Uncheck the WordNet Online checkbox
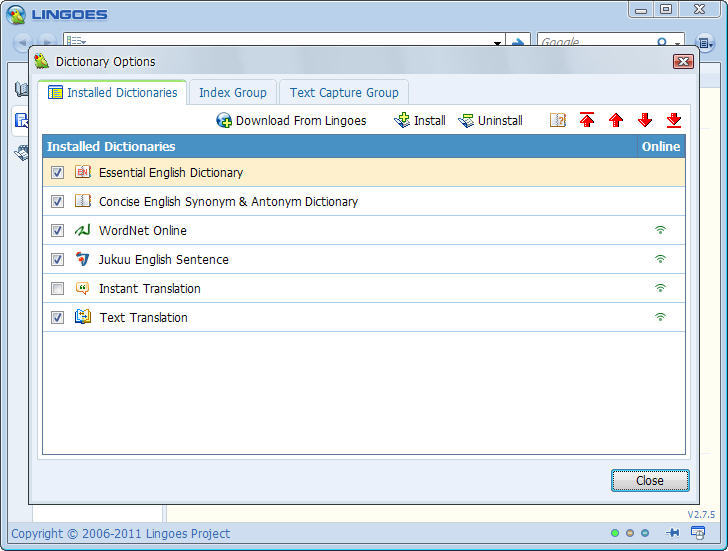 (57, 230)
